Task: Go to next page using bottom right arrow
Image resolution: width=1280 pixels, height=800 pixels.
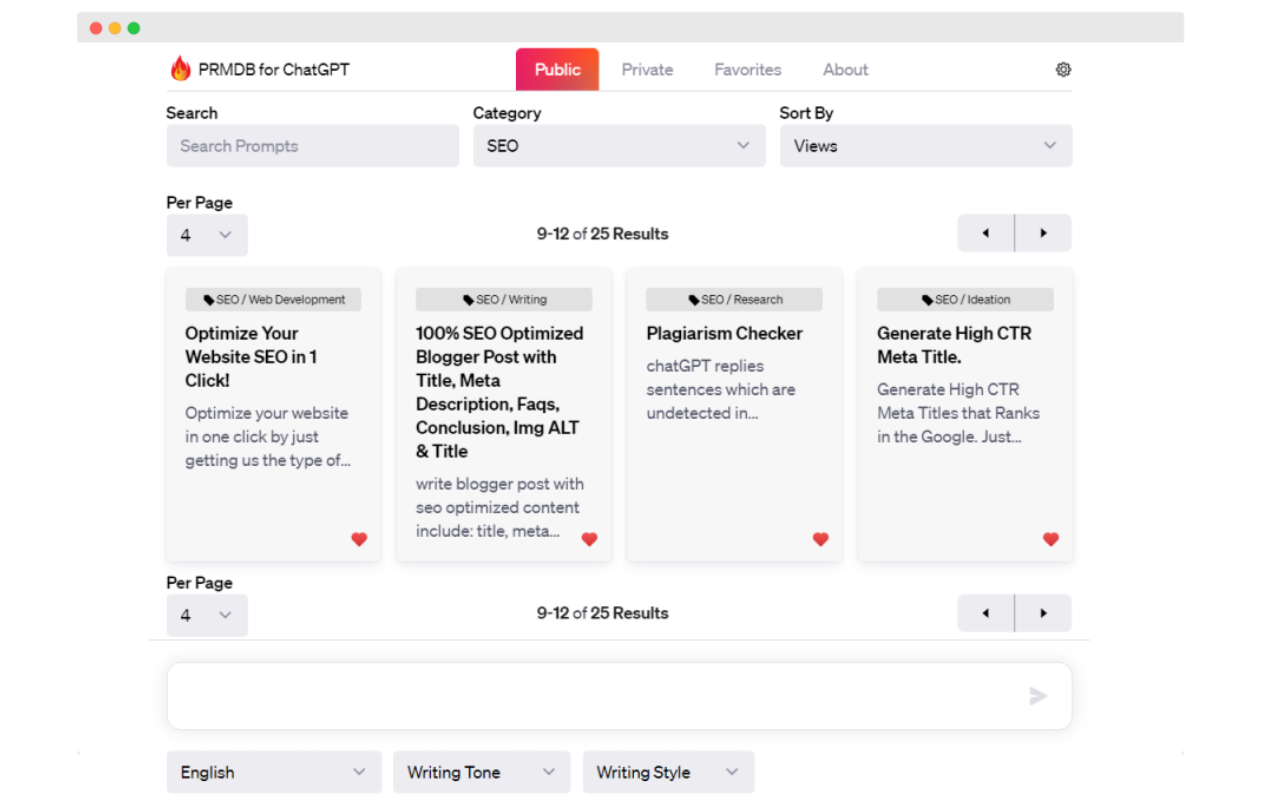Action: coord(1043,613)
